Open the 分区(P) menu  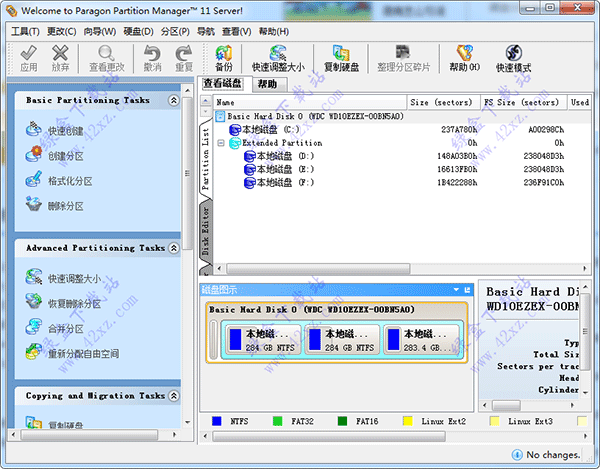(x=175, y=31)
